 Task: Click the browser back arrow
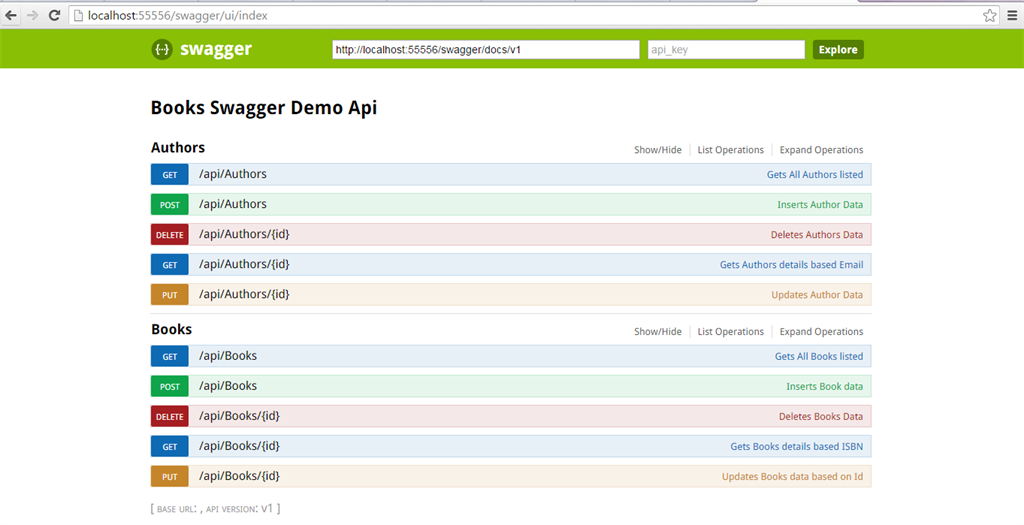tap(11, 16)
